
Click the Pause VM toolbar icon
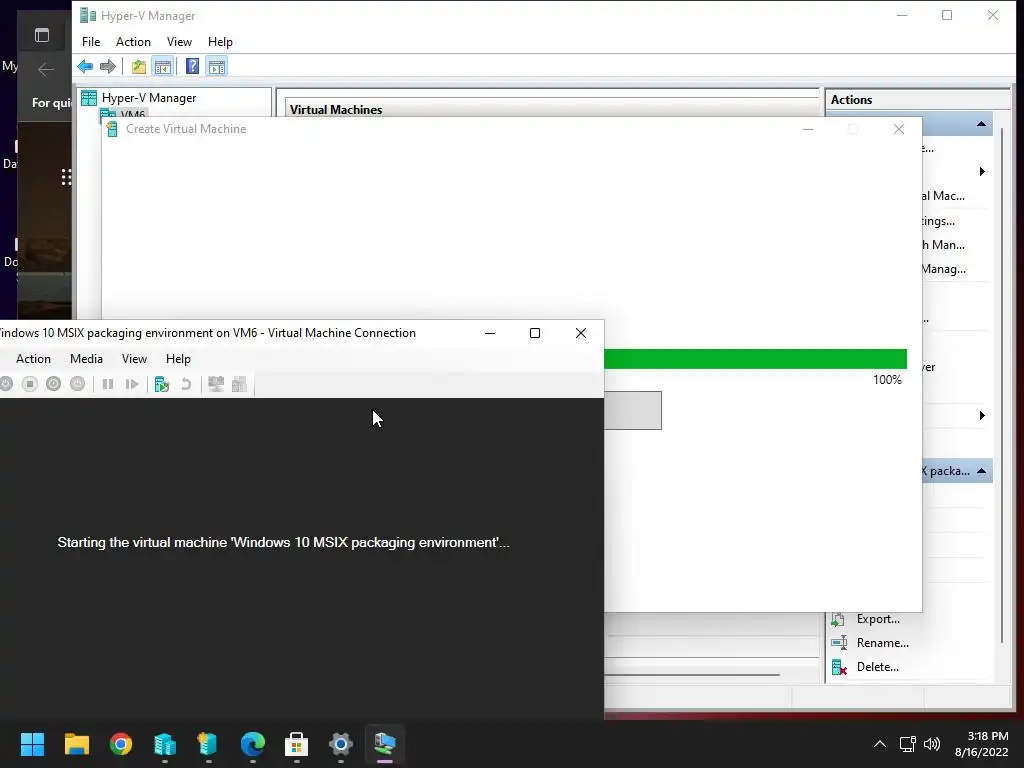pyautogui.click(x=108, y=384)
